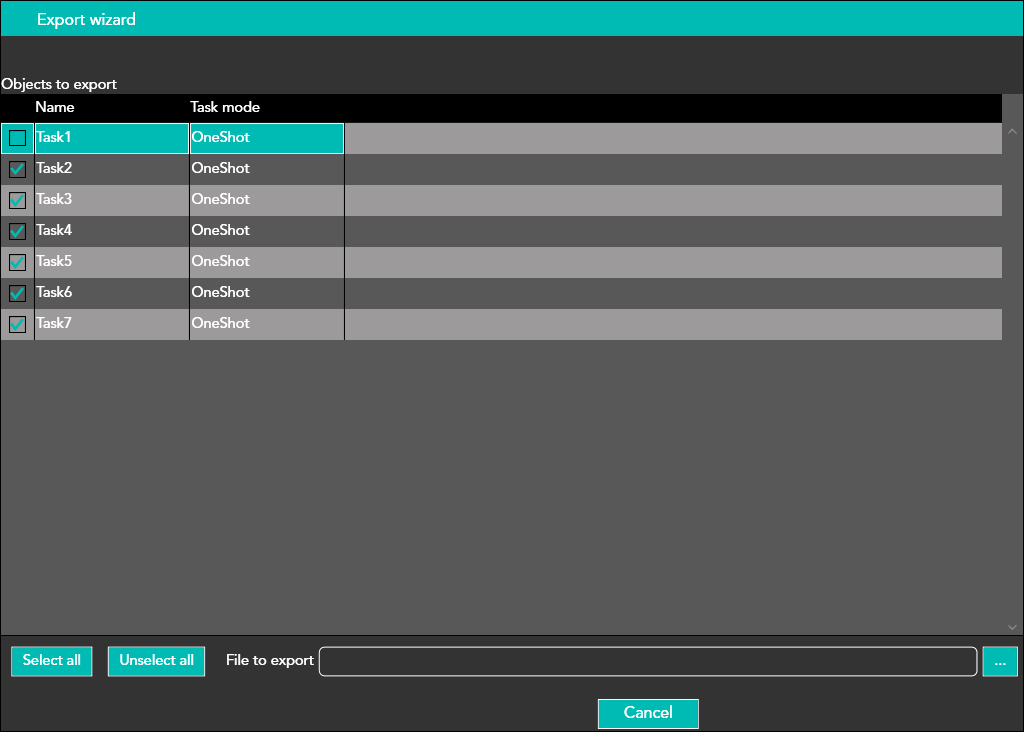Select the Task4 row name
This screenshot has width=1024, height=732.
(111, 231)
